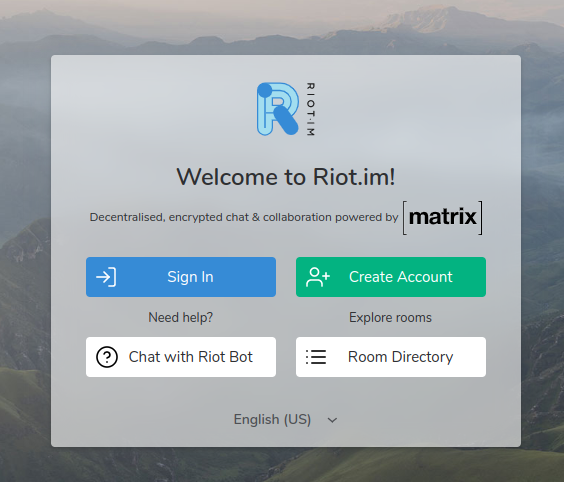This screenshot has height=482, width=564.
Task: Start a Chat with Riot Bot
Action: point(181,357)
